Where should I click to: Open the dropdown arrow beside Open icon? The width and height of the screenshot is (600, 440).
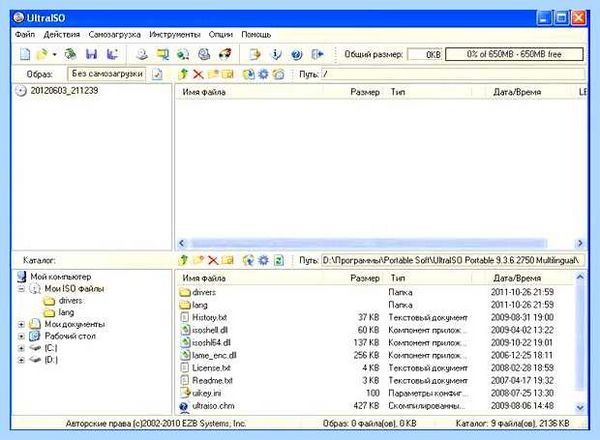pos(54,55)
